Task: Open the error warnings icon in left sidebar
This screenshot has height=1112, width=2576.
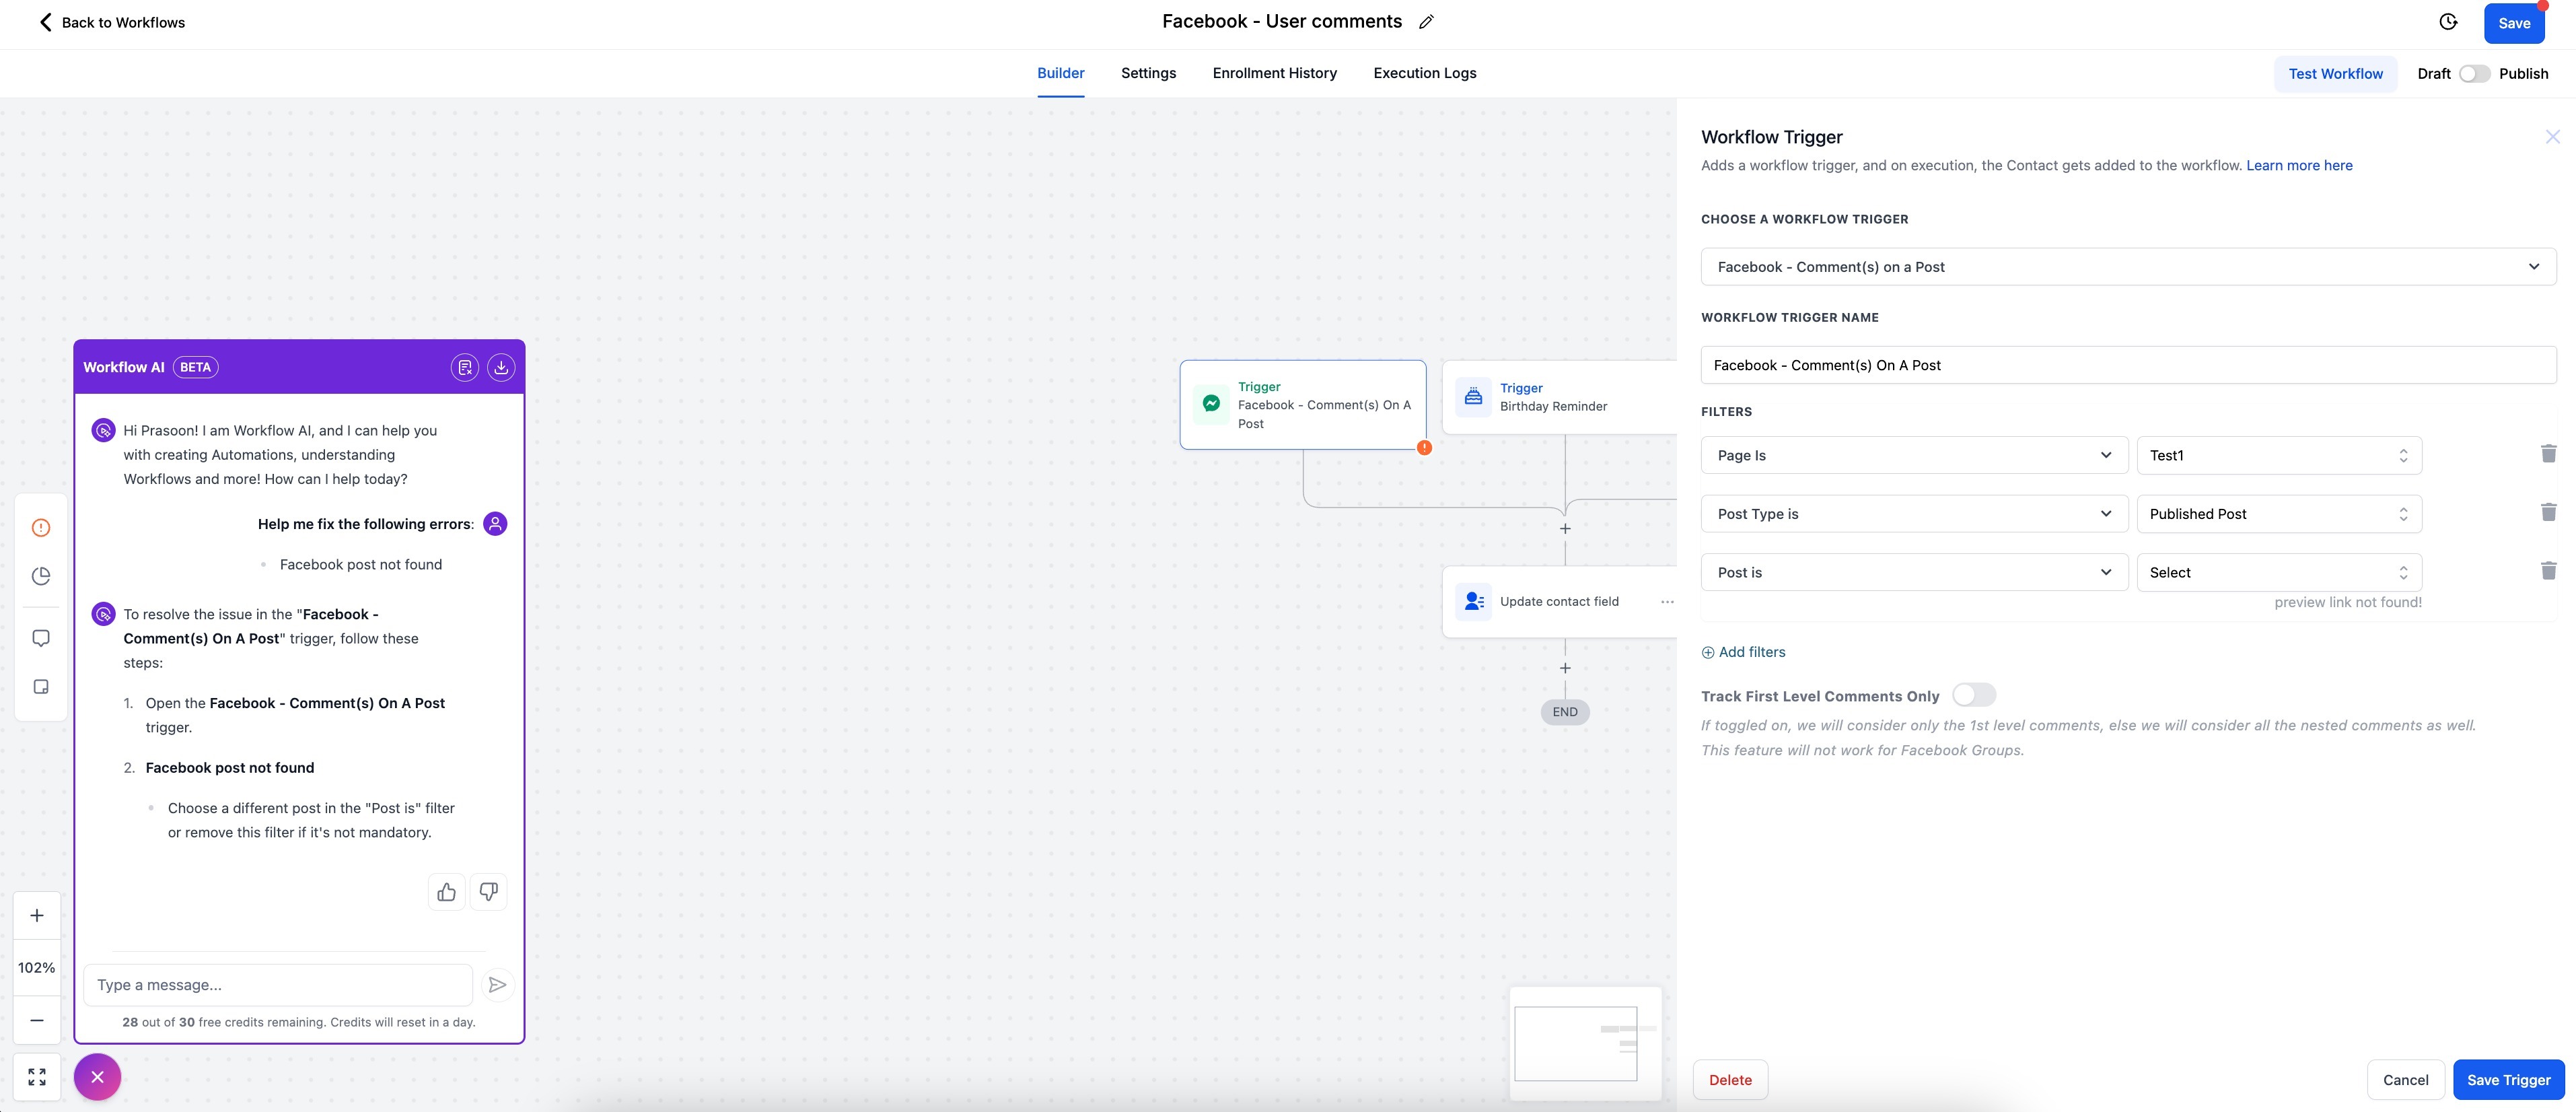Action: click(41, 528)
